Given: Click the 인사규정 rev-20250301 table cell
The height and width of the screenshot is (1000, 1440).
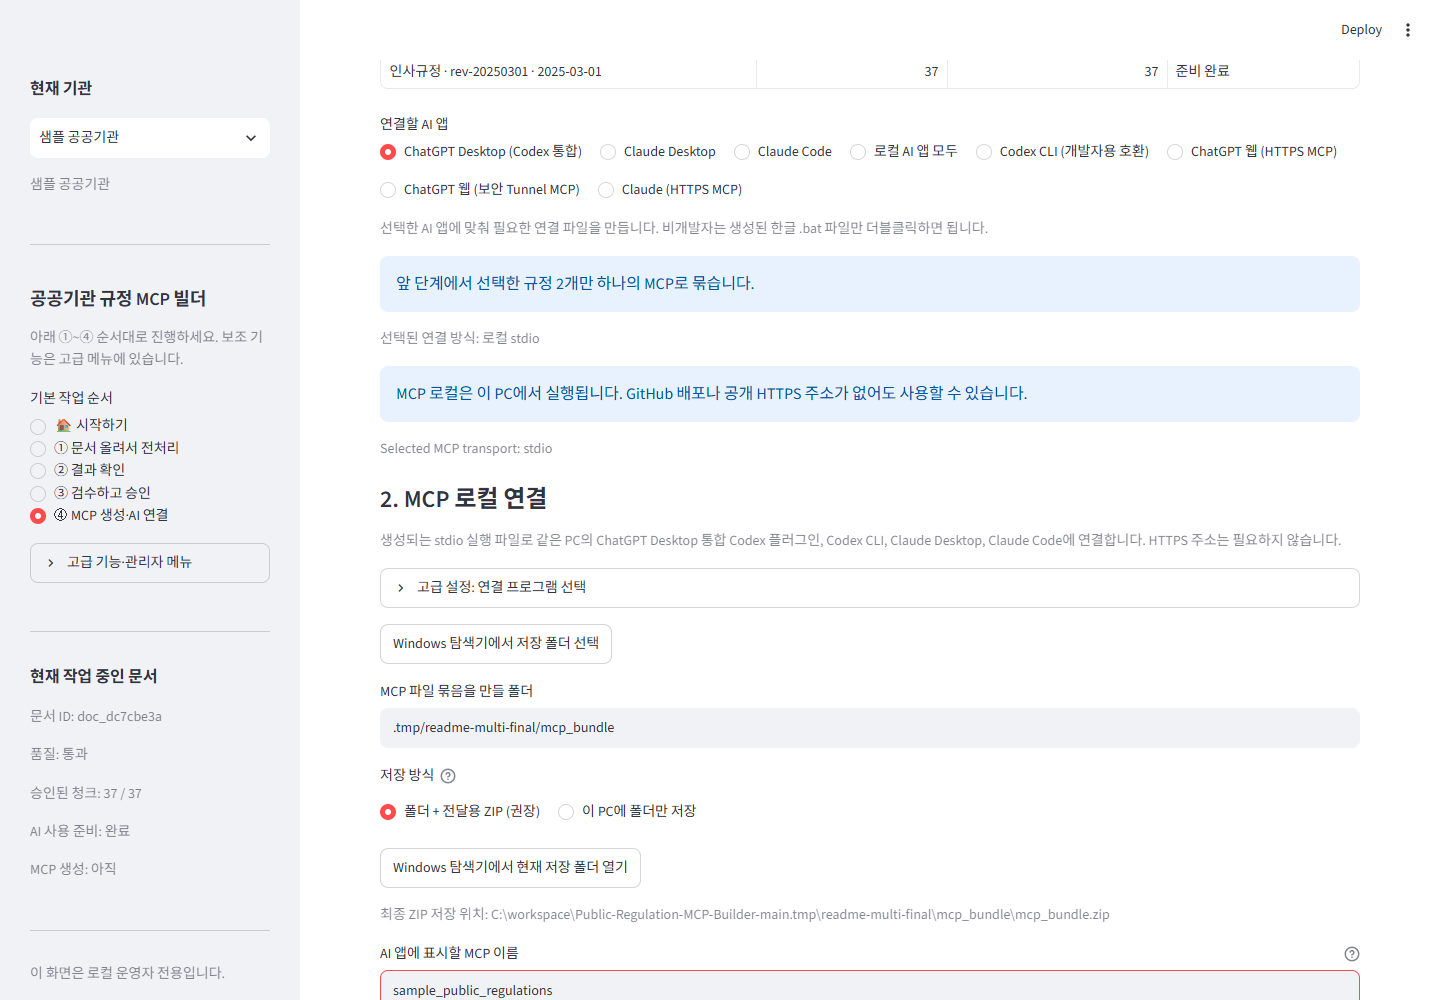Looking at the screenshot, I should click(x=568, y=72).
